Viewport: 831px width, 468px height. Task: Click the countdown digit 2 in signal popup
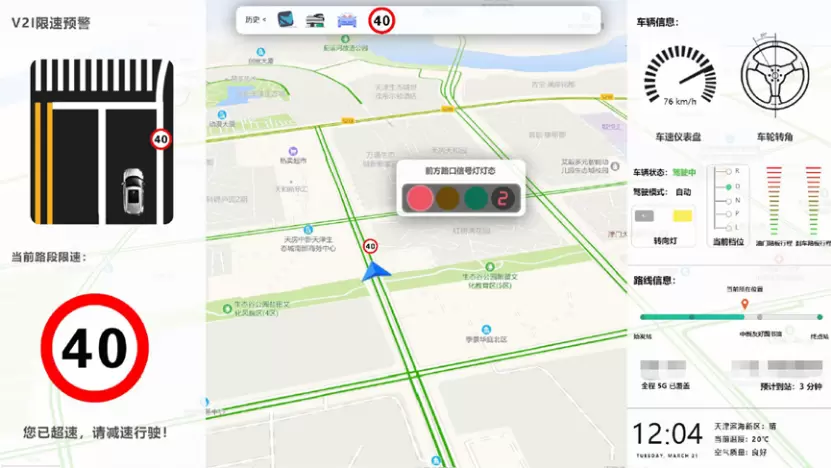point(502,198)
